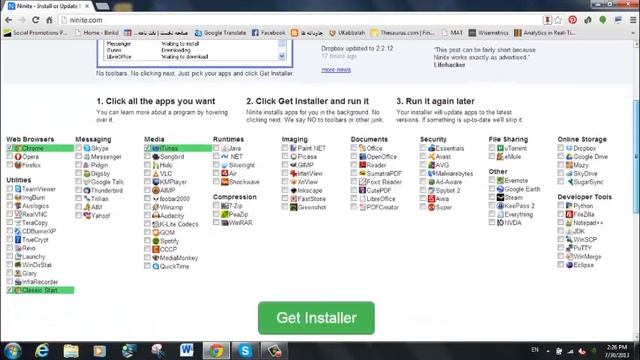This screenshot has width=640, height=360.
Task: Check the 7-Zip checkbox
Action: (x=216, y=206)
